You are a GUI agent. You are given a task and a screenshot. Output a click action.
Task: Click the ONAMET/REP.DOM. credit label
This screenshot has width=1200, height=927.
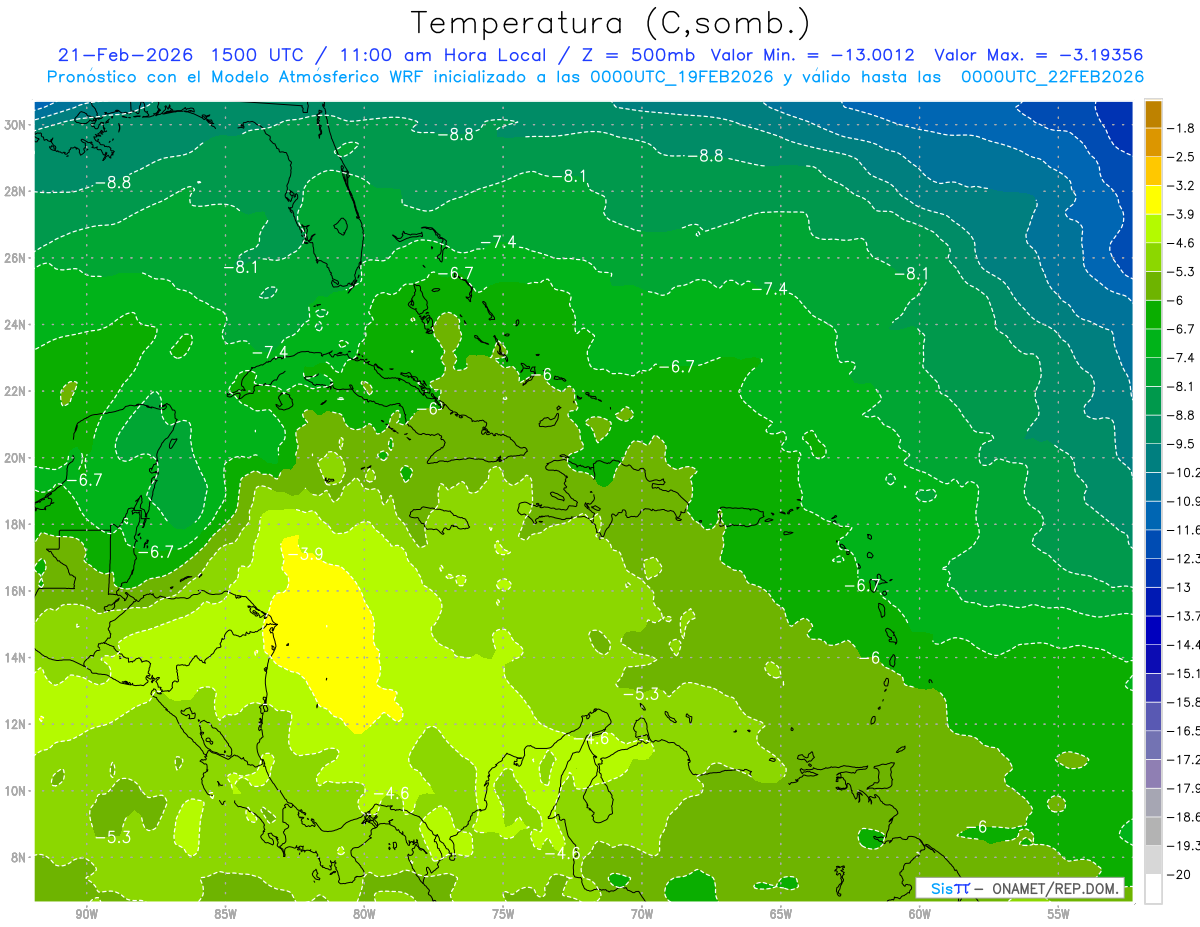point(1054,888)
